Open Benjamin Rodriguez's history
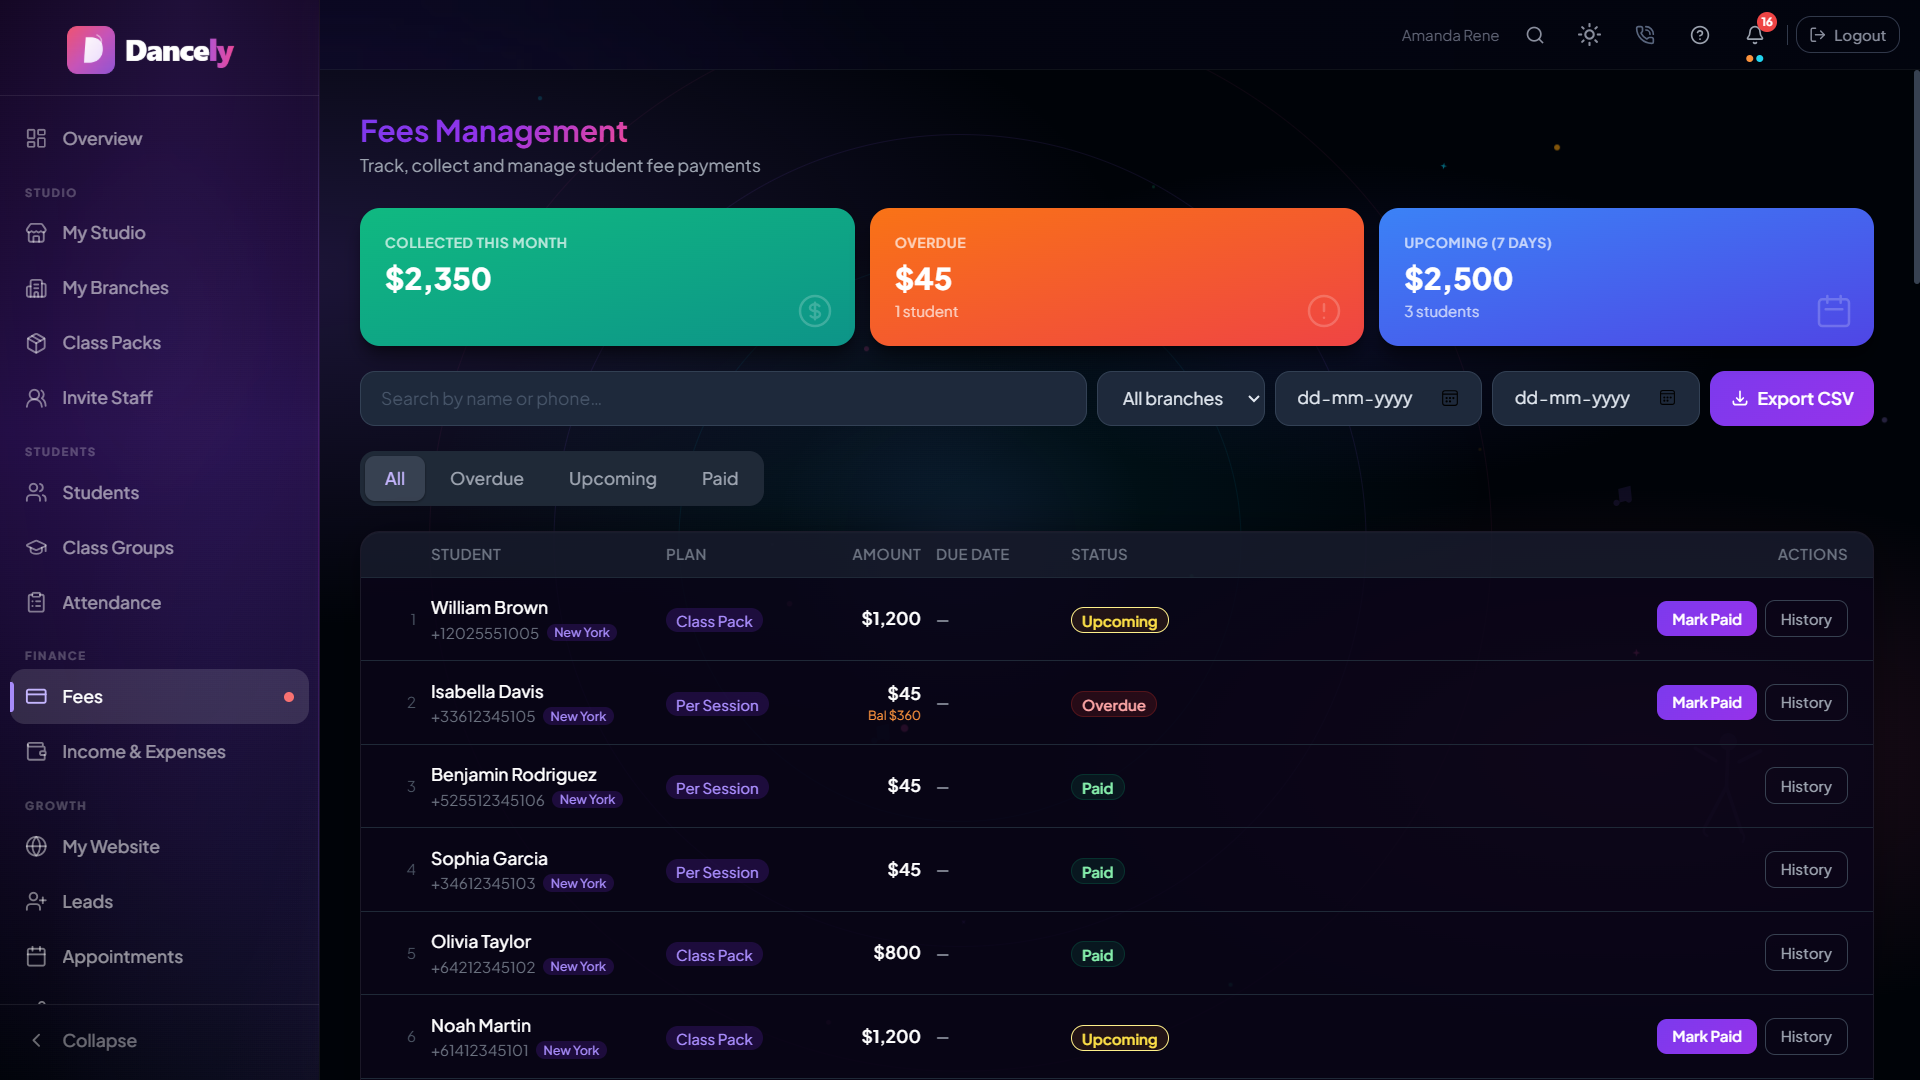The image size is (1920, 1080). [x=1806, y=786]
